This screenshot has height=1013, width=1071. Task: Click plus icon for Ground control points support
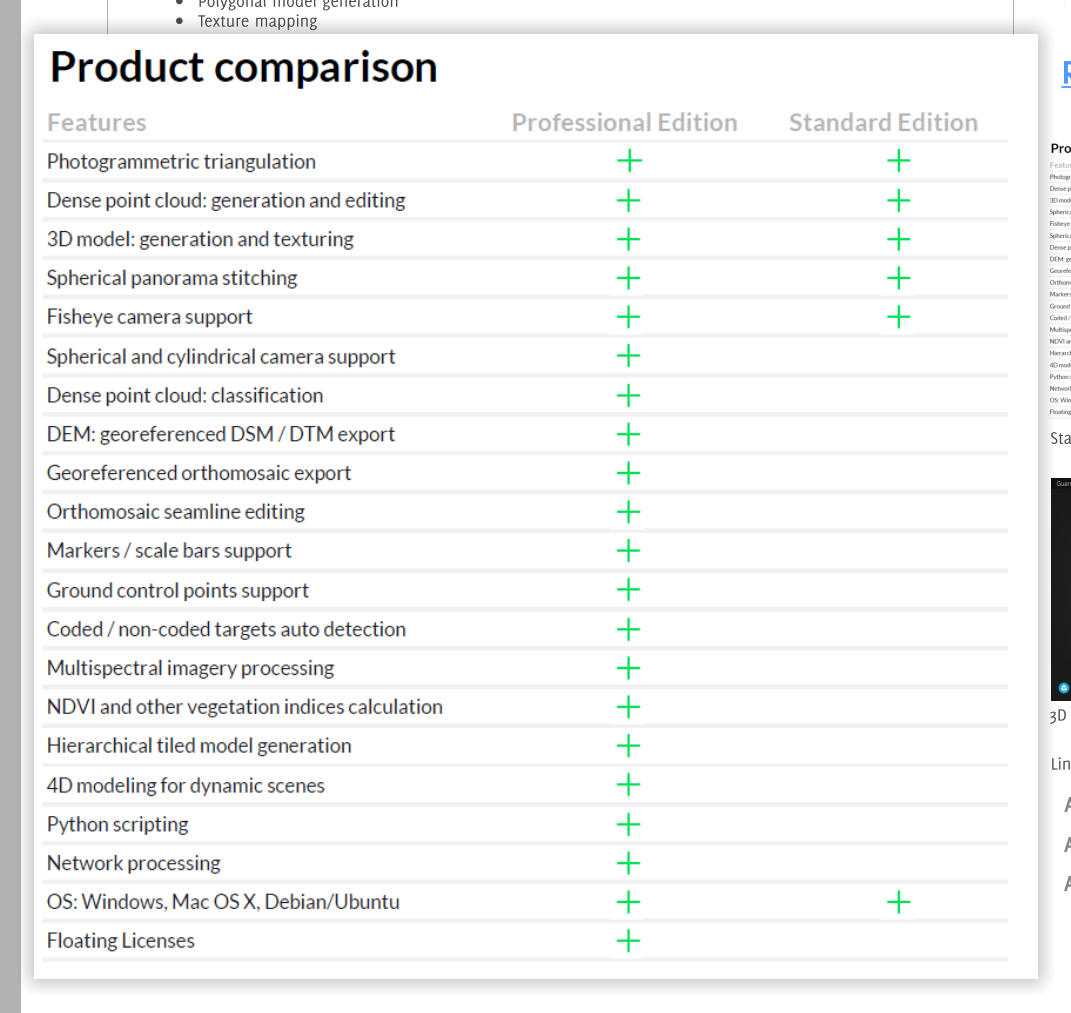628,590
